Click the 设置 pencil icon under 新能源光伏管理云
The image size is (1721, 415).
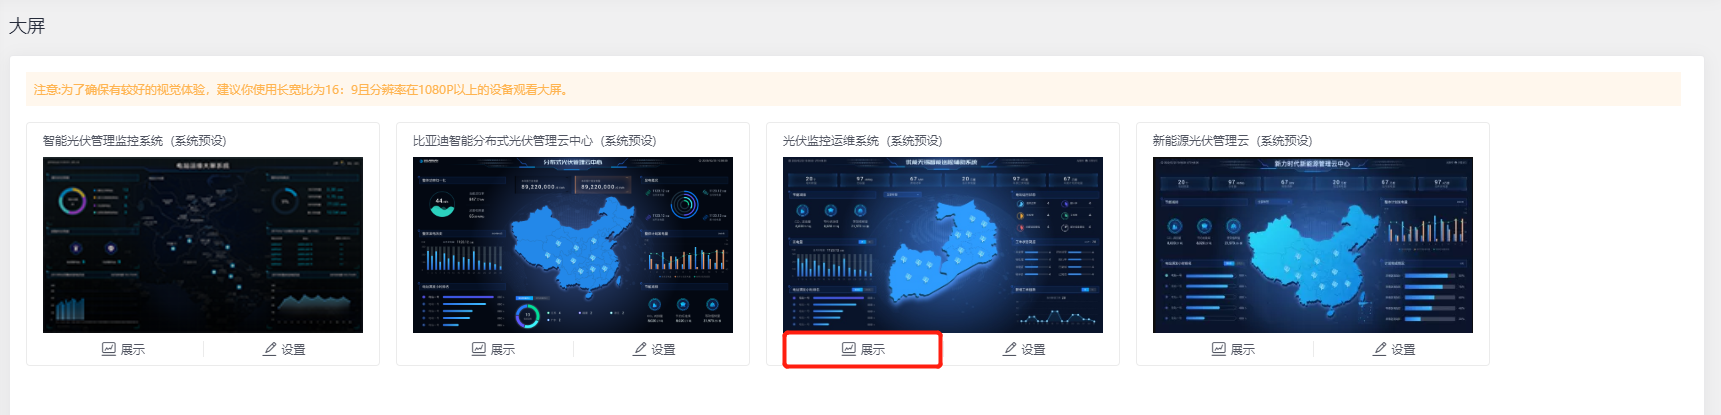pyautogui.click(x=1379, y=349)
